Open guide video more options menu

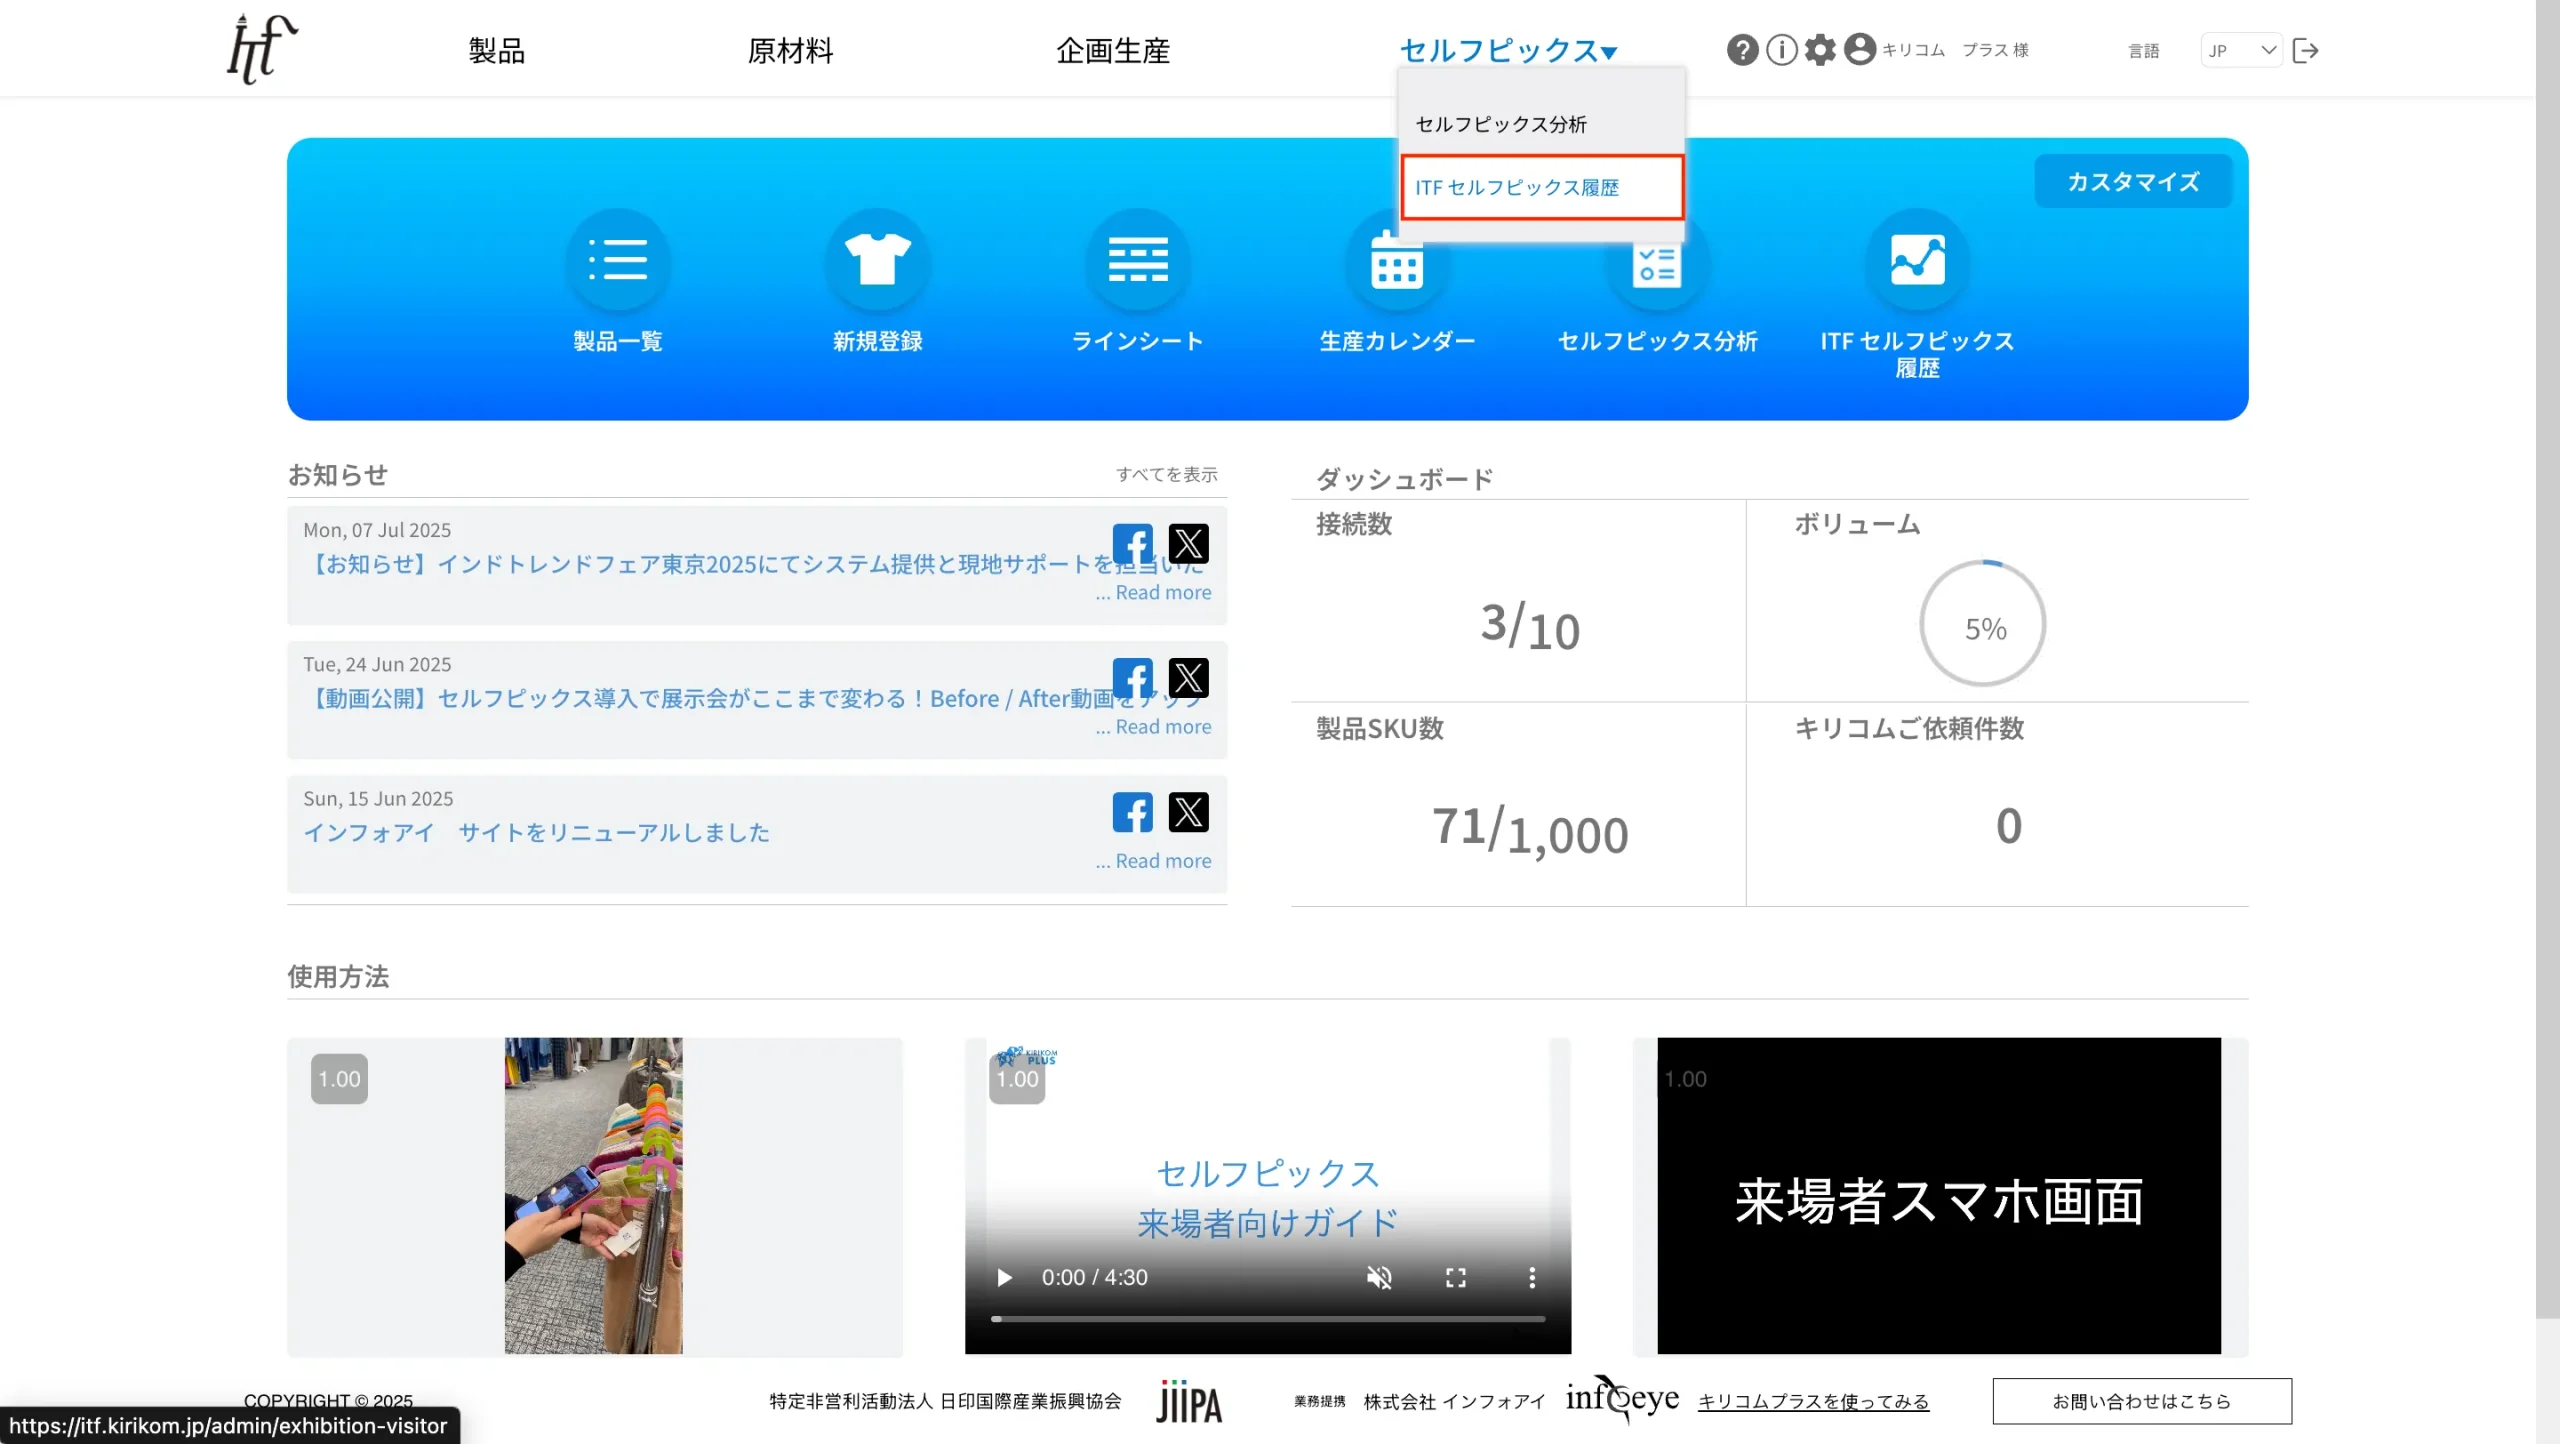1531,1277
